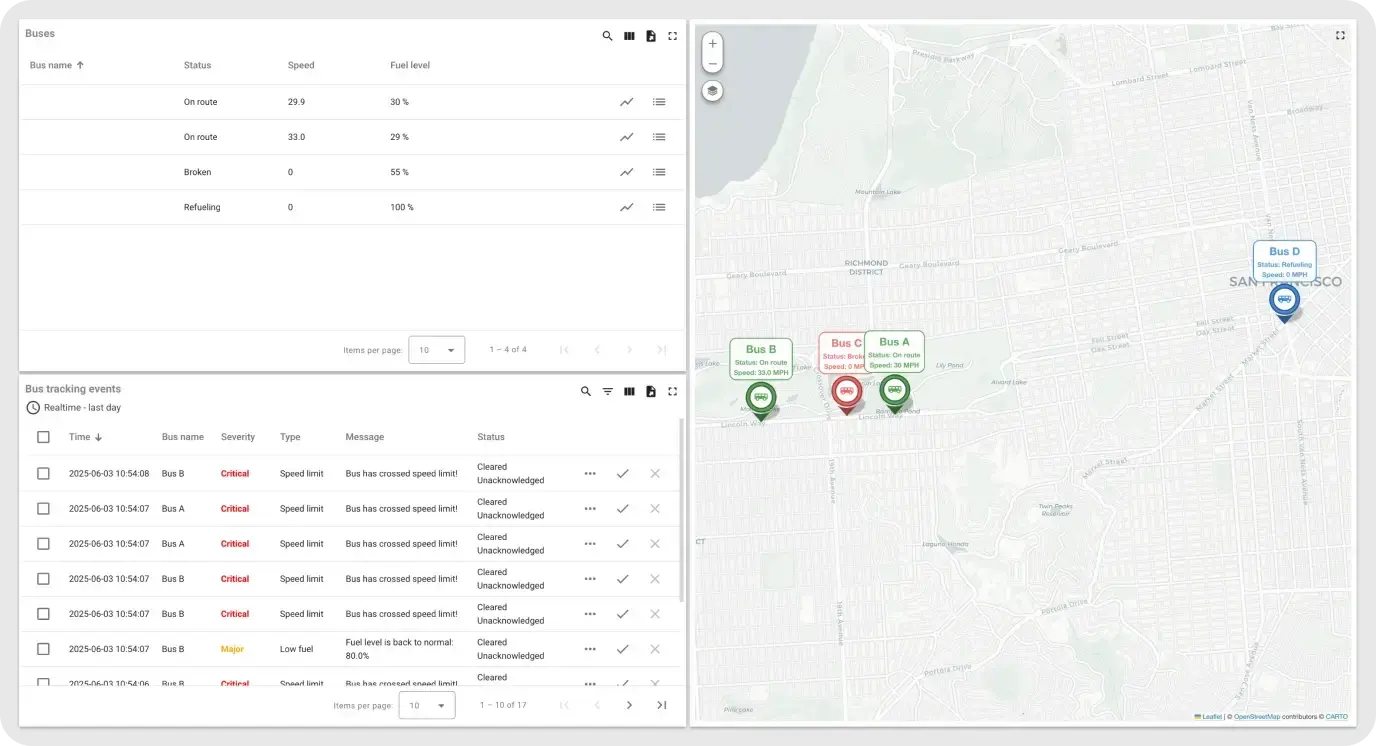
Task: Zoom in on the map
Action: (712, 44)
